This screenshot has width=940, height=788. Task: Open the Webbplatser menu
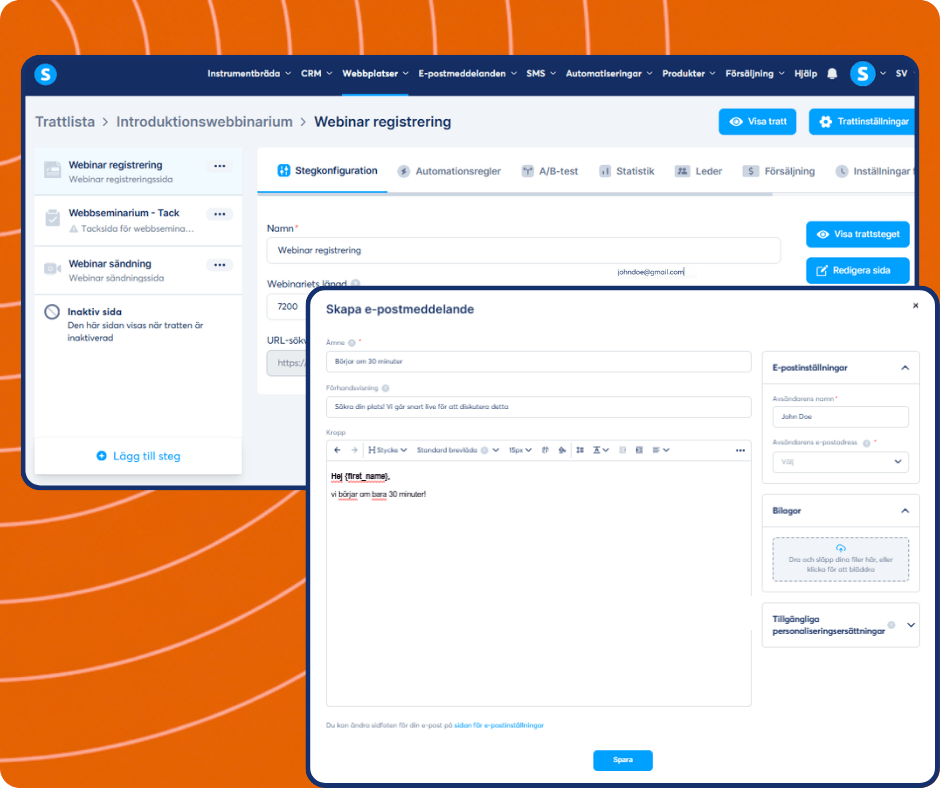pos(375,73)
